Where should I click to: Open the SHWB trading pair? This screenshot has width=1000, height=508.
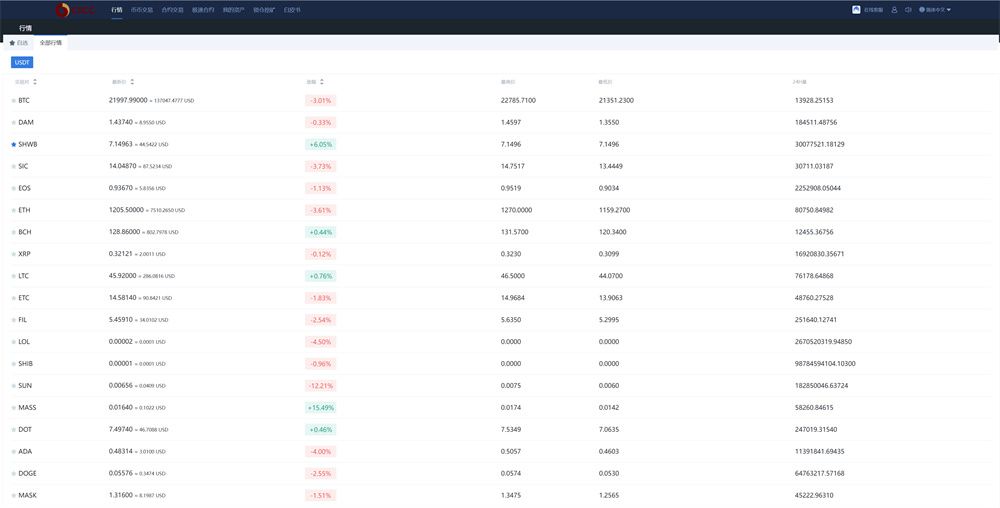pos(28,145)
